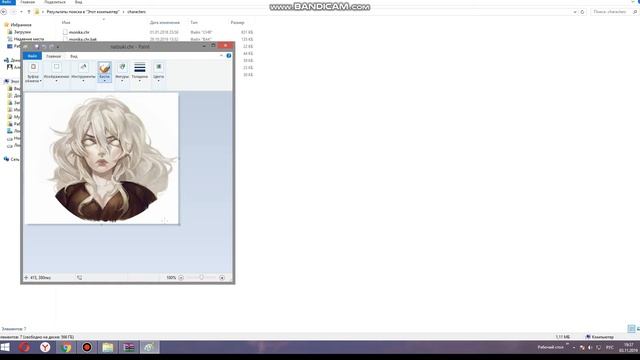Viewport: 640px width, 360px height.
Task: Select the monika.chr file in Explorer
Action: (x=79, y=32)
